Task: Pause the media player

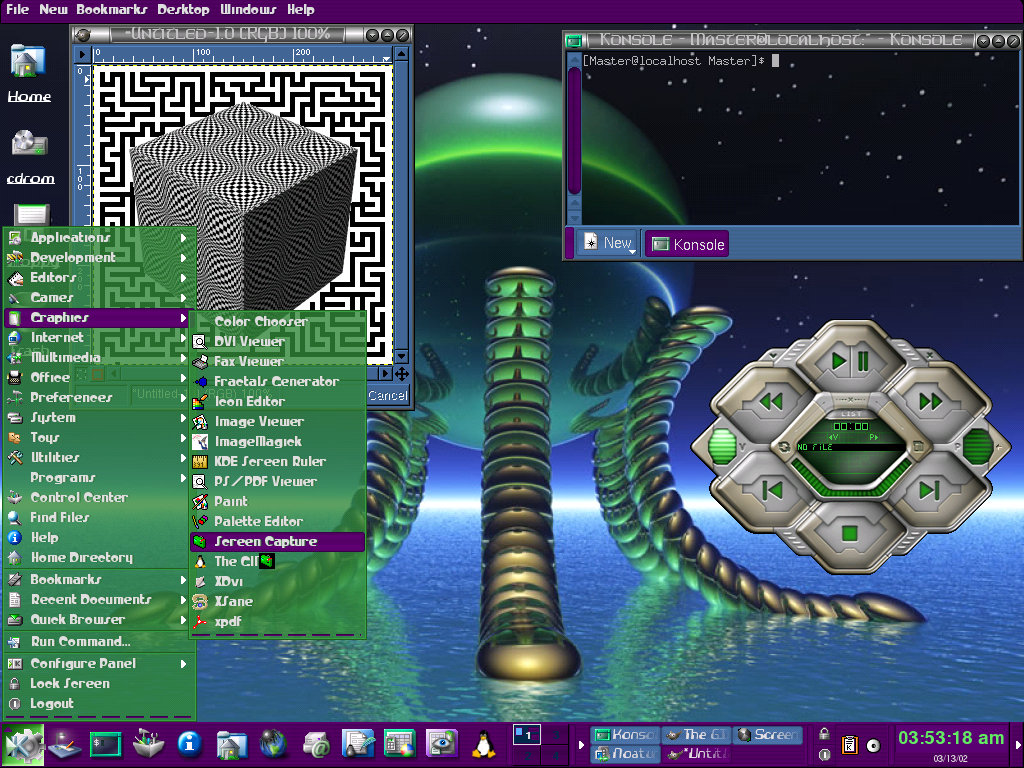Action: 863,361
